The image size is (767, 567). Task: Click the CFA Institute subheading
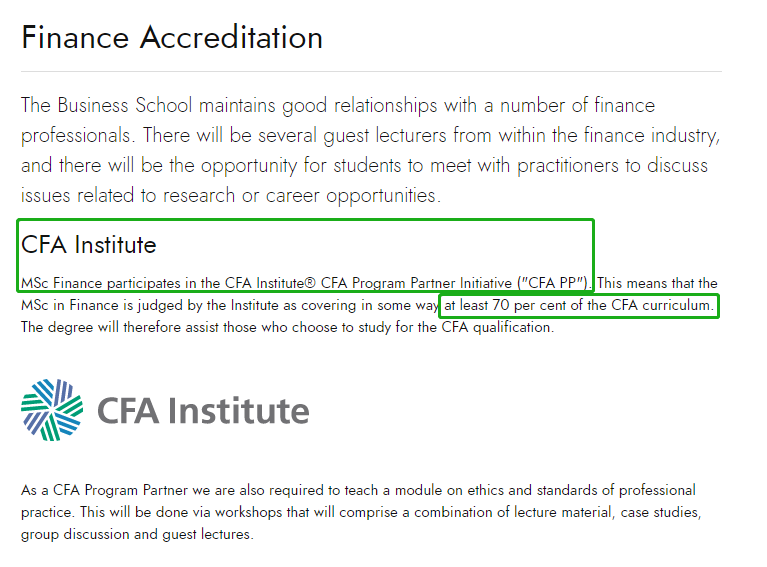tap(89, 244)
